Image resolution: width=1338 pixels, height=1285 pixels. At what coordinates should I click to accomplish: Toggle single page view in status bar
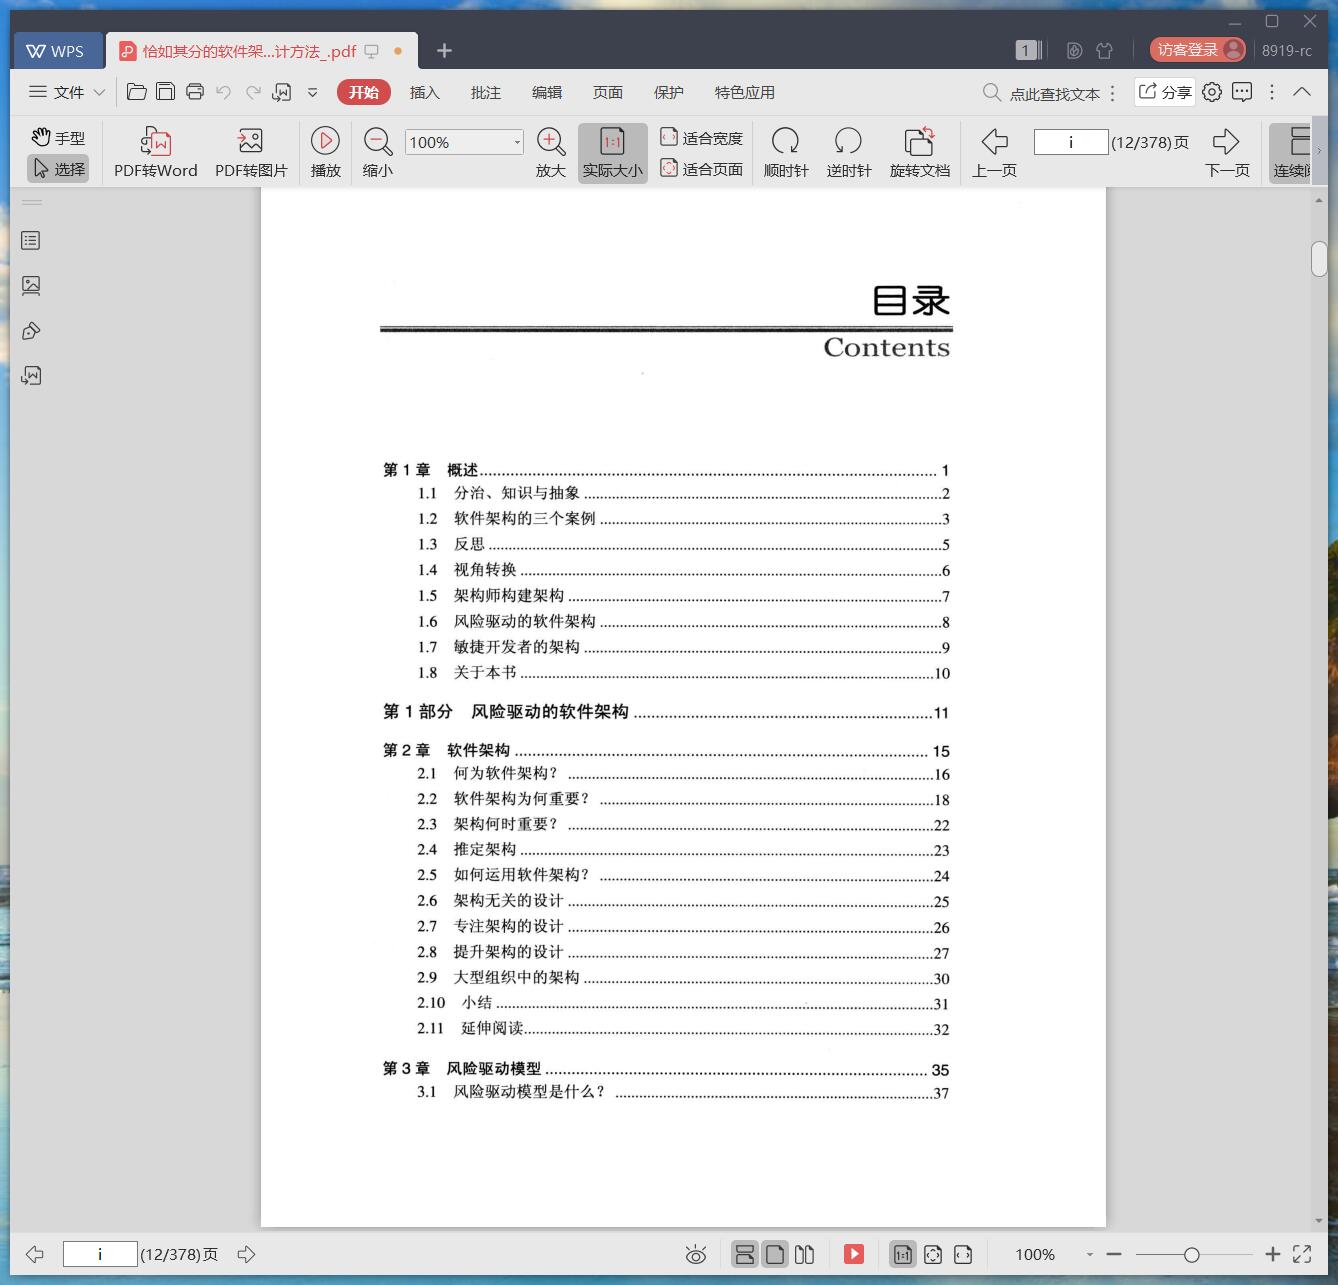tap(775, 1254)
